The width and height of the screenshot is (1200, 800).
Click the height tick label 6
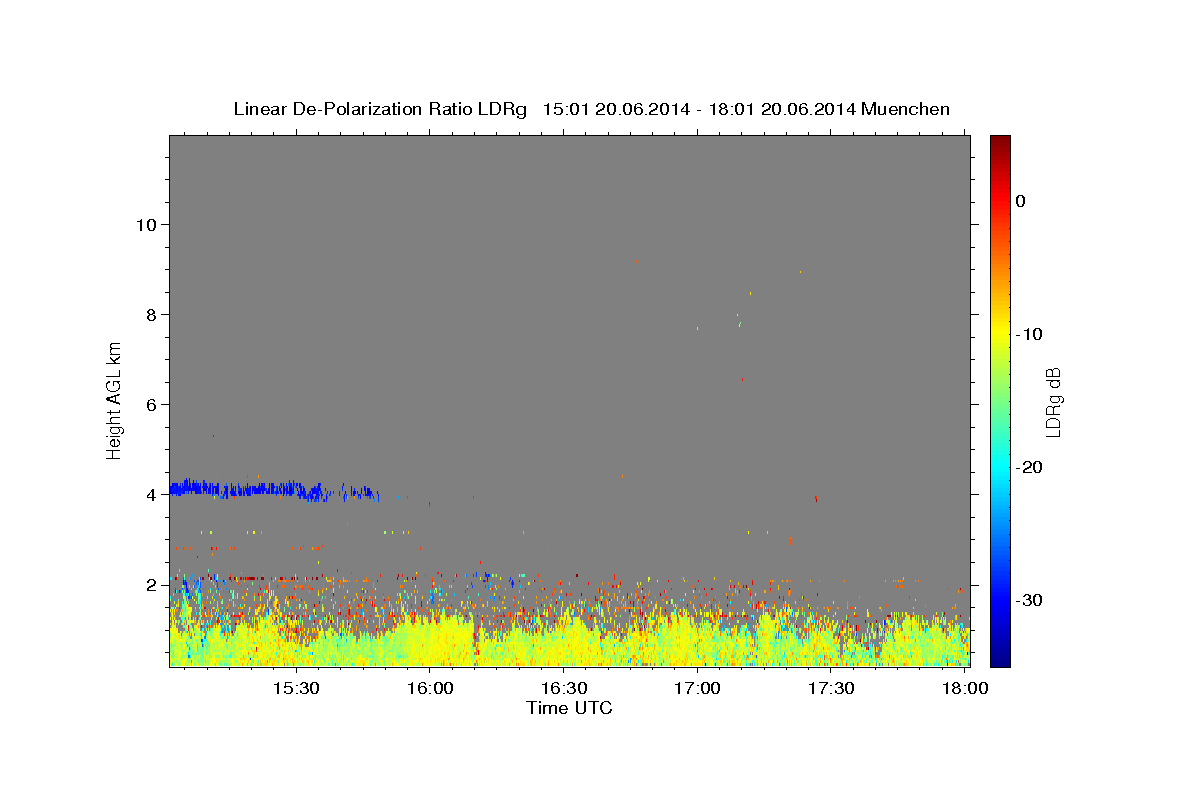tap(149, 404)
